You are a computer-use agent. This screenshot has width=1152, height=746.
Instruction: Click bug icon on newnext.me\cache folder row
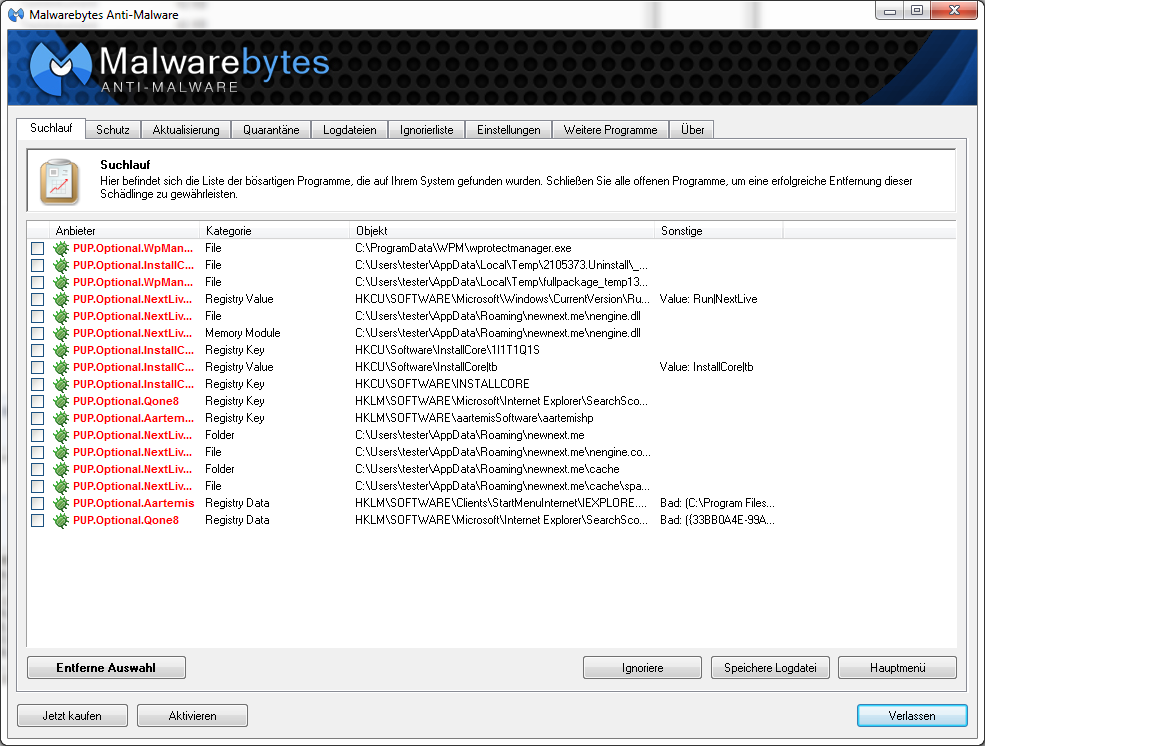click(61, 469)
